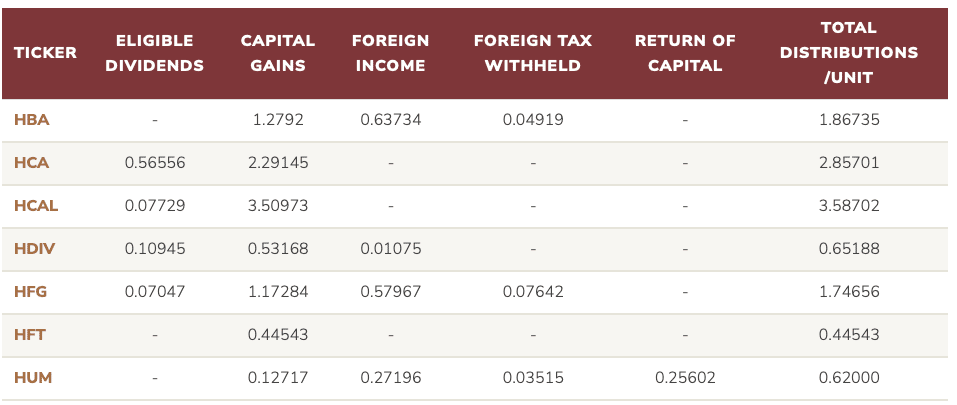Click the Capital Gains column header

pos(278,53)
